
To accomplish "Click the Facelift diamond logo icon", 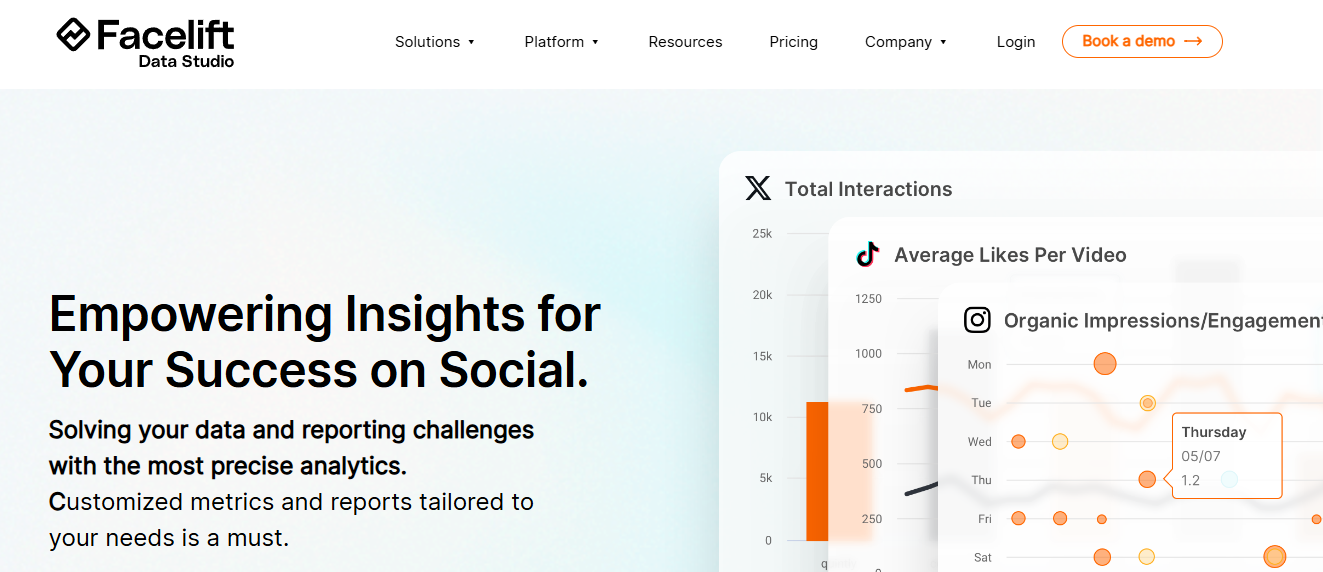I will coord(74,34).
